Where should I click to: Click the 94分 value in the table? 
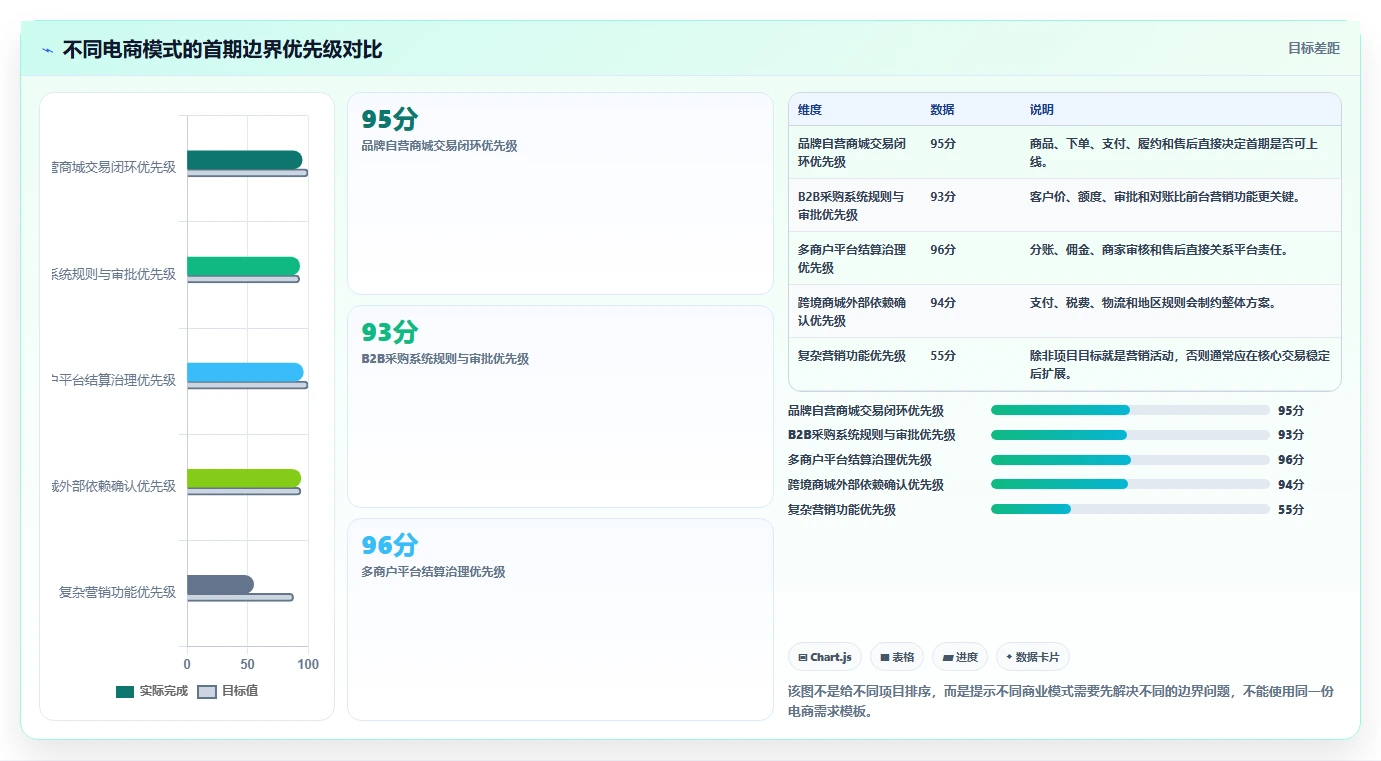pos(943,303)
